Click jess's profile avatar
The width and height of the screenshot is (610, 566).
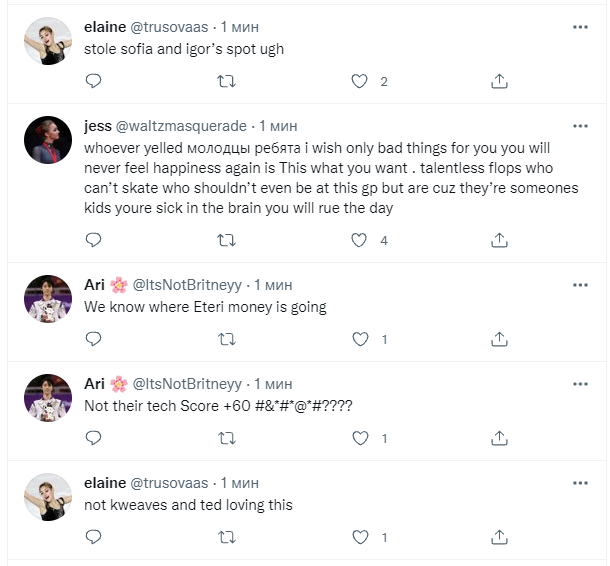(x=48, y=140)
